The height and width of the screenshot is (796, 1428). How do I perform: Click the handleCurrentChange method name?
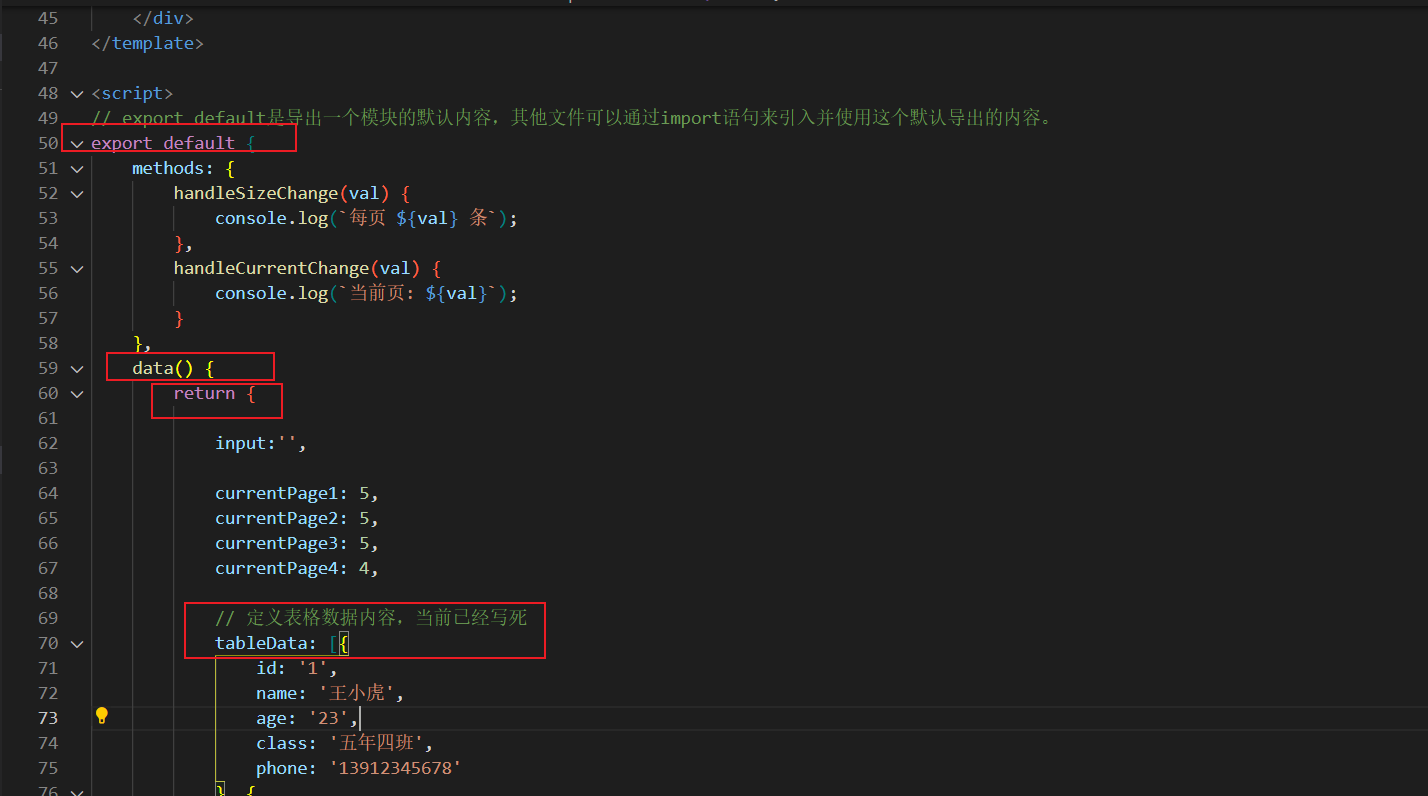click(271, 268)
